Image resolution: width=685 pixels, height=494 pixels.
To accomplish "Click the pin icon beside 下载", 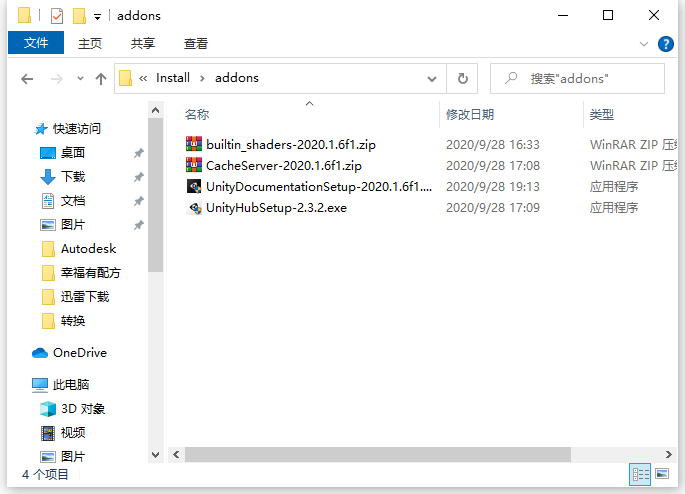I will pyautogui.click(x=138, y=177).
